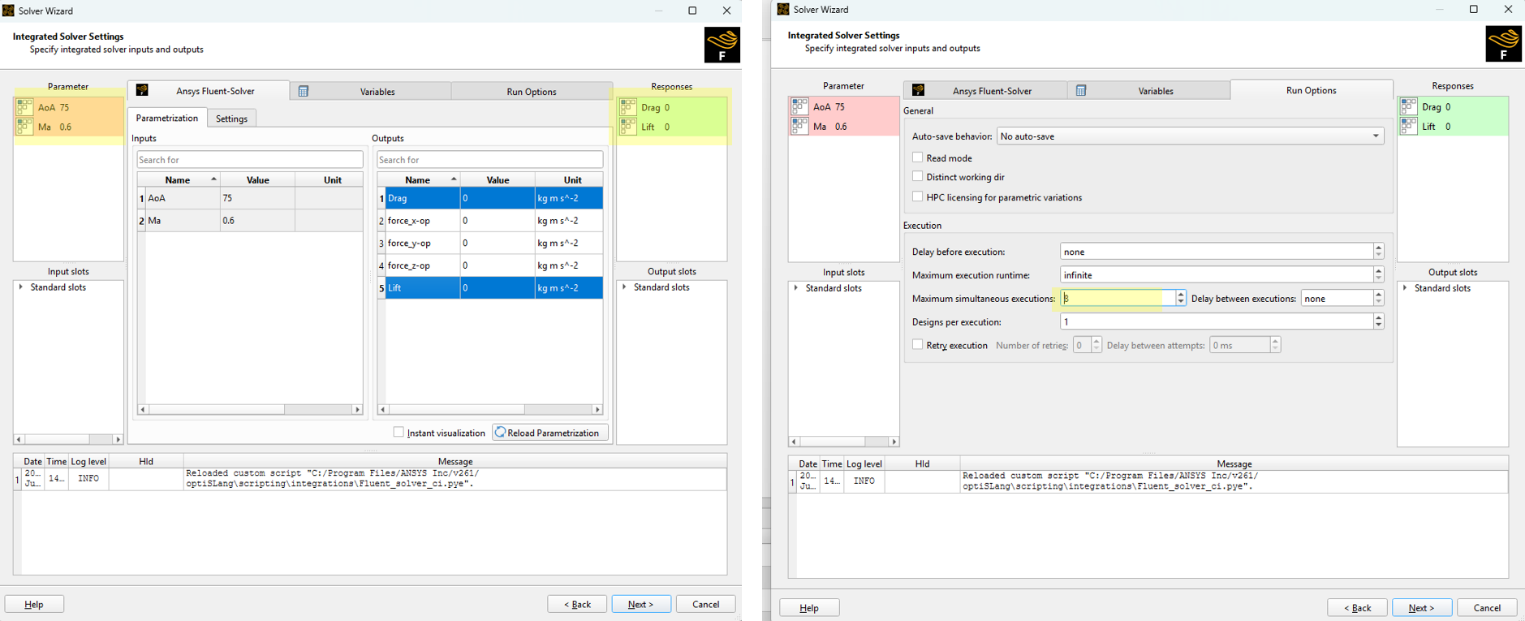The image size is (1525, 621).
Task: Select force_x-op output row
Action: click(490, 220)
